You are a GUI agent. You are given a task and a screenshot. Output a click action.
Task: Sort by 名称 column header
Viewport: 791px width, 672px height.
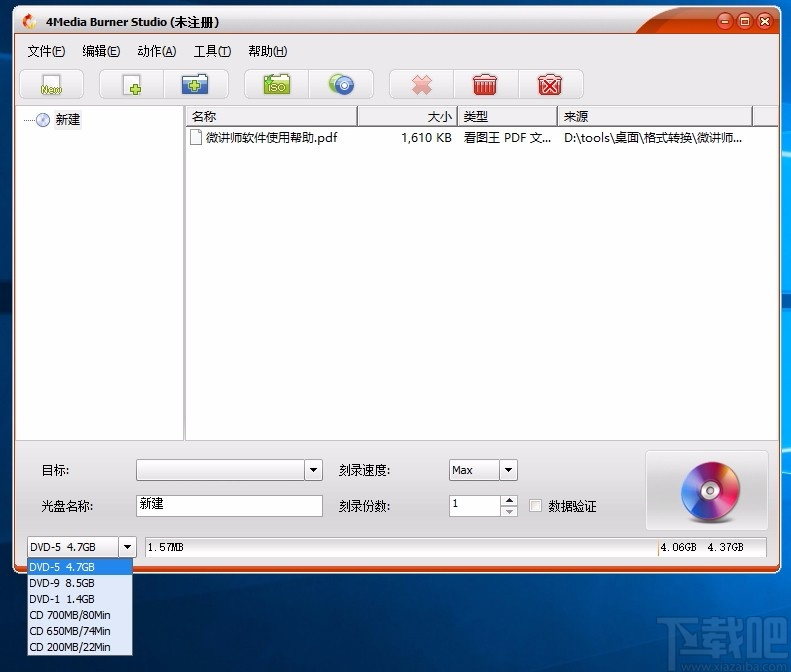272,117
